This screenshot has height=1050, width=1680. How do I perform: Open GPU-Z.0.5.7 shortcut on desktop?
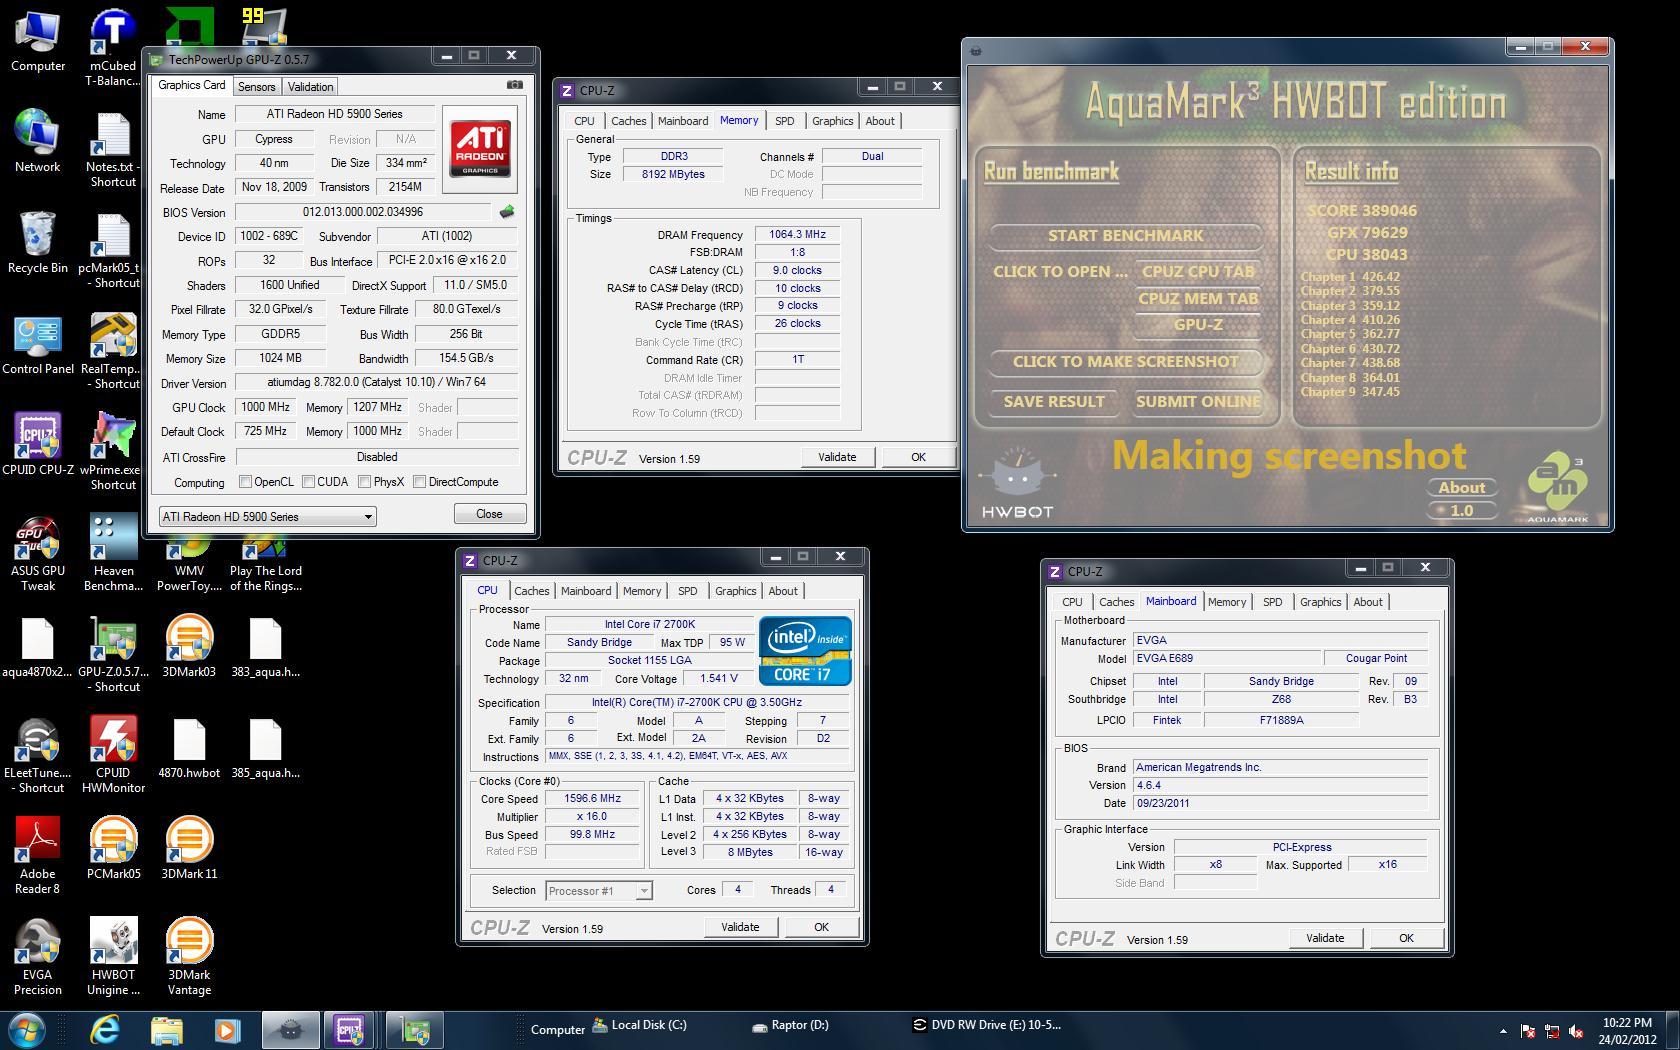(x=112, y=654)
